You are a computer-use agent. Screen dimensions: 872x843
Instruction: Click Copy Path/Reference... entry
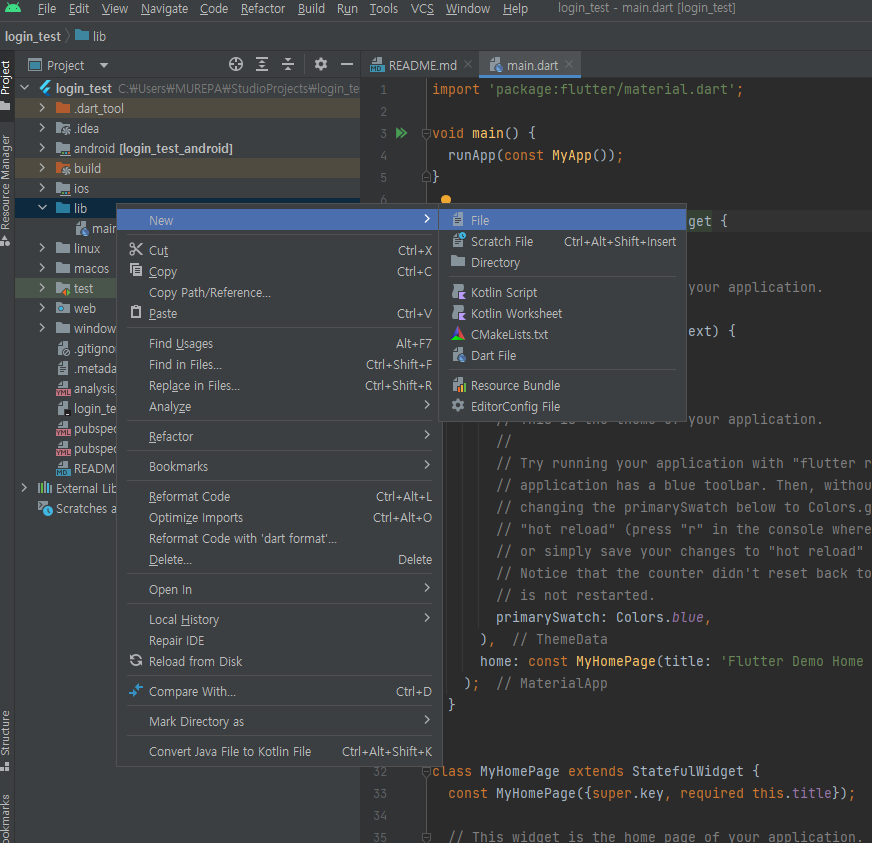click(280, 292)
